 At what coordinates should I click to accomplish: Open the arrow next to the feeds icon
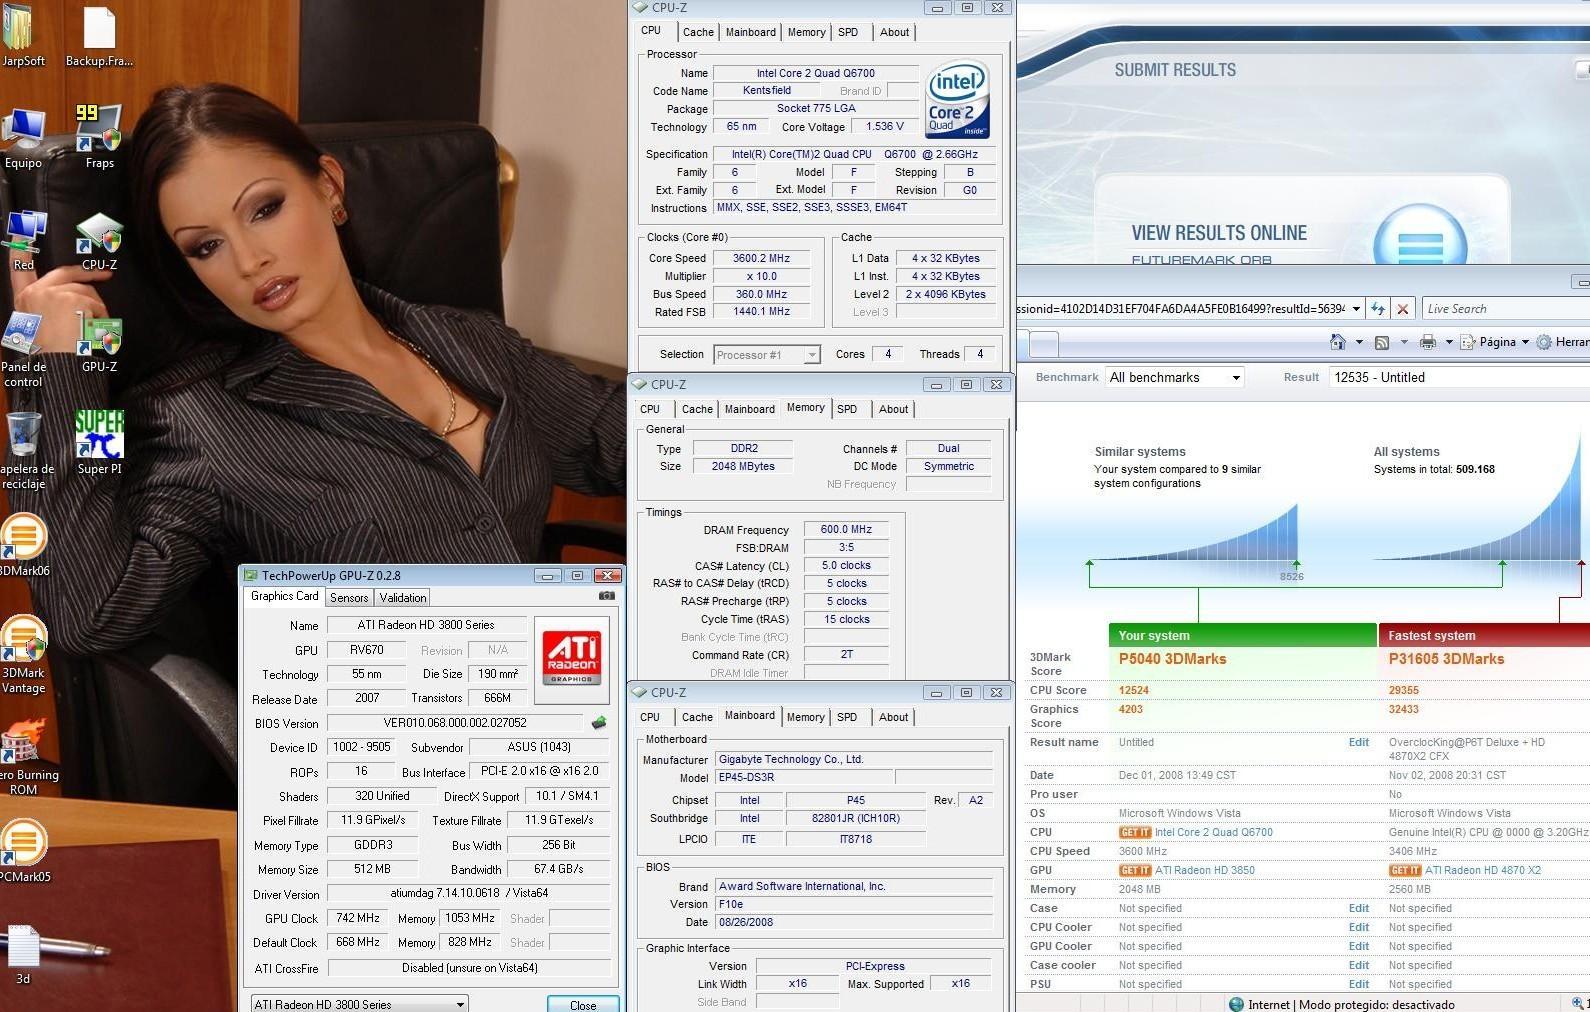[1403, 342]
